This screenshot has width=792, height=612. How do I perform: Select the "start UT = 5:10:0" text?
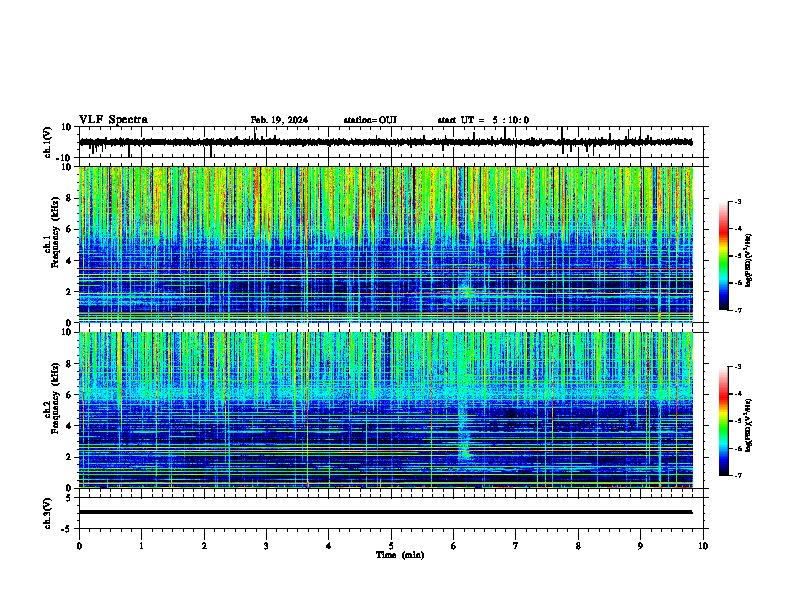tap(483, 120)
